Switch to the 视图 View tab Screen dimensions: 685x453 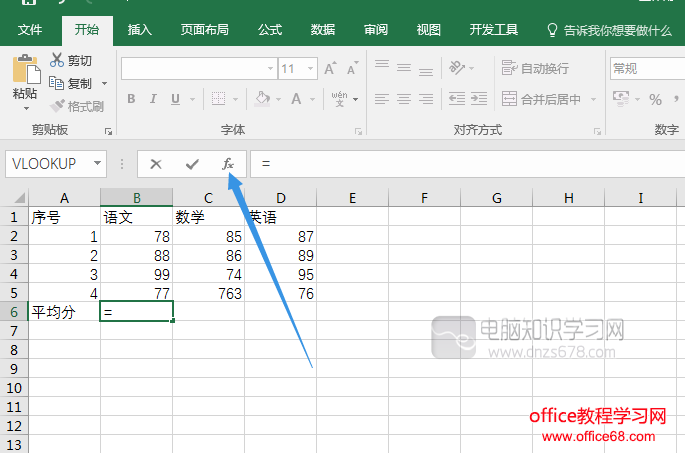(429, 30)
